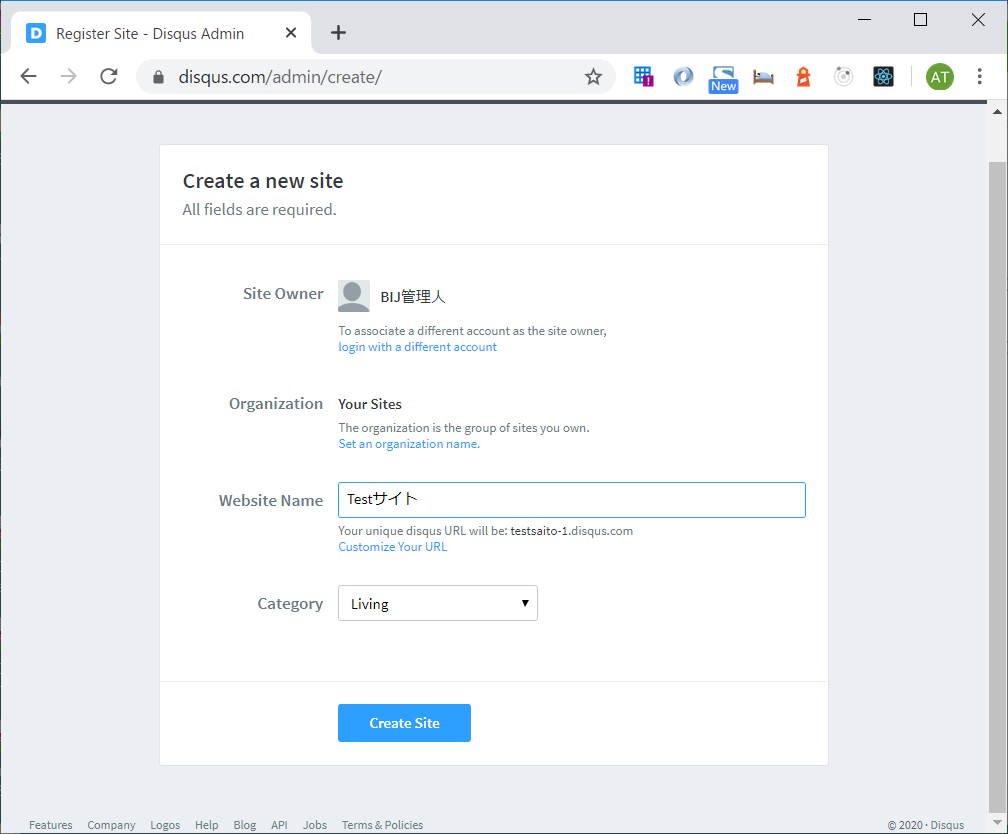Open Terms & Policies footer link
The height and width of the screenshot is (834, 1008).
382,824
